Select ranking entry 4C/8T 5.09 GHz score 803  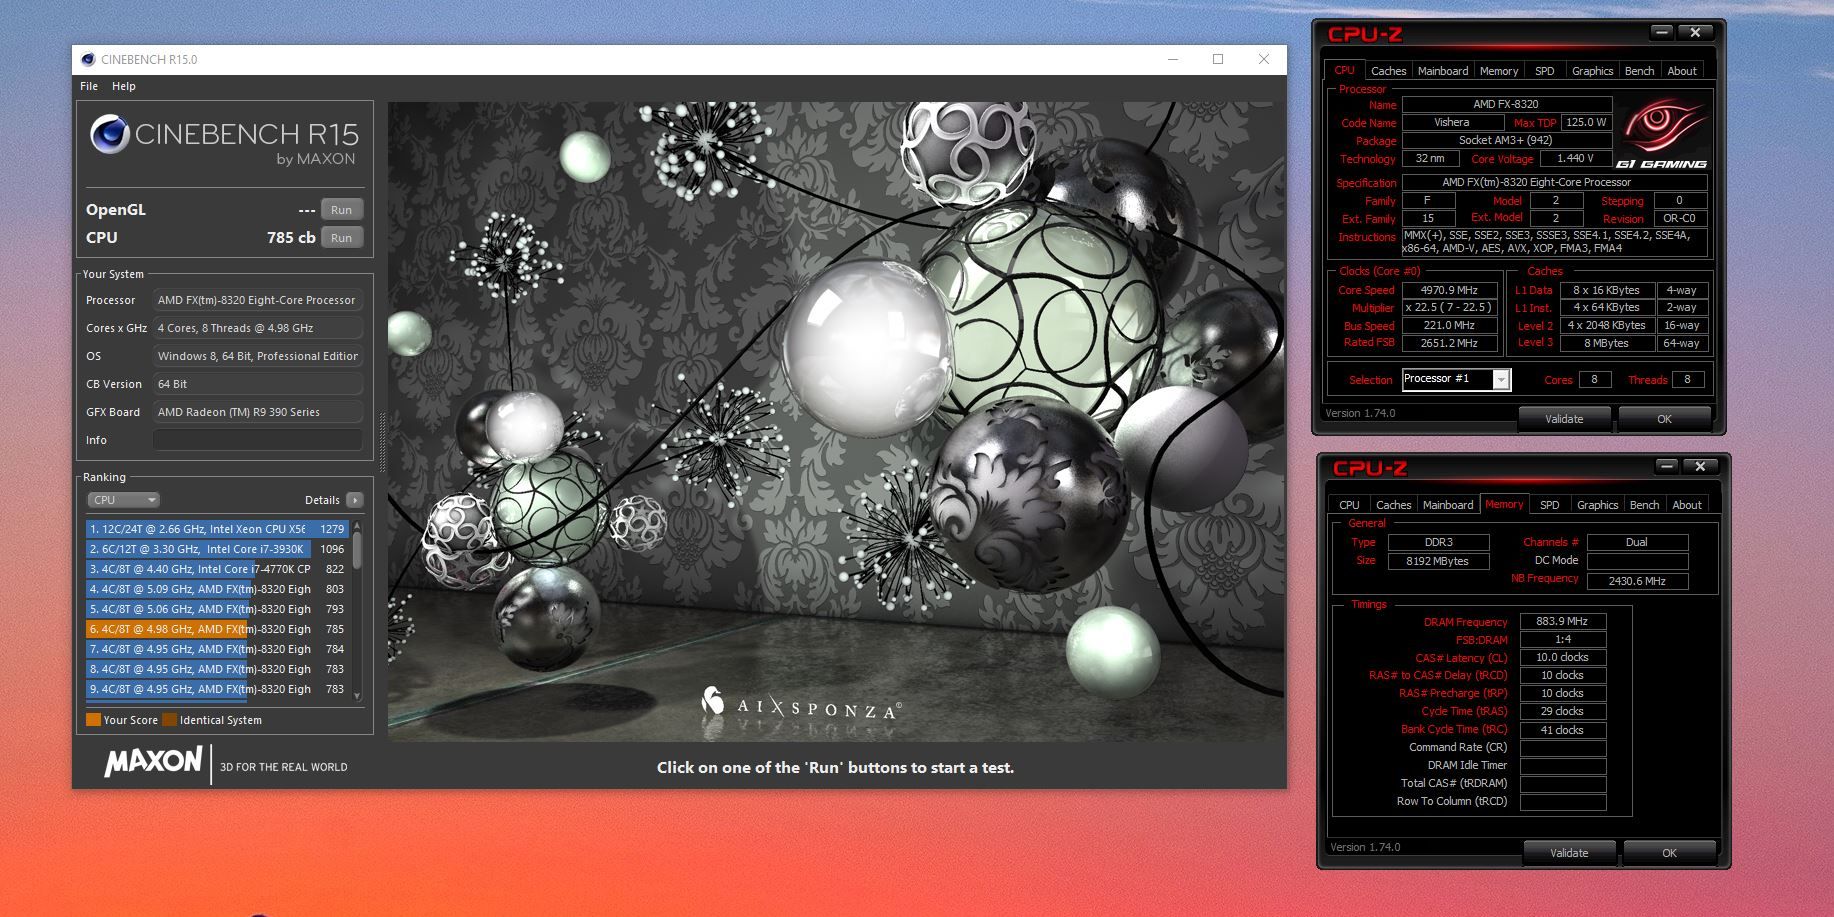coord(217,589)
